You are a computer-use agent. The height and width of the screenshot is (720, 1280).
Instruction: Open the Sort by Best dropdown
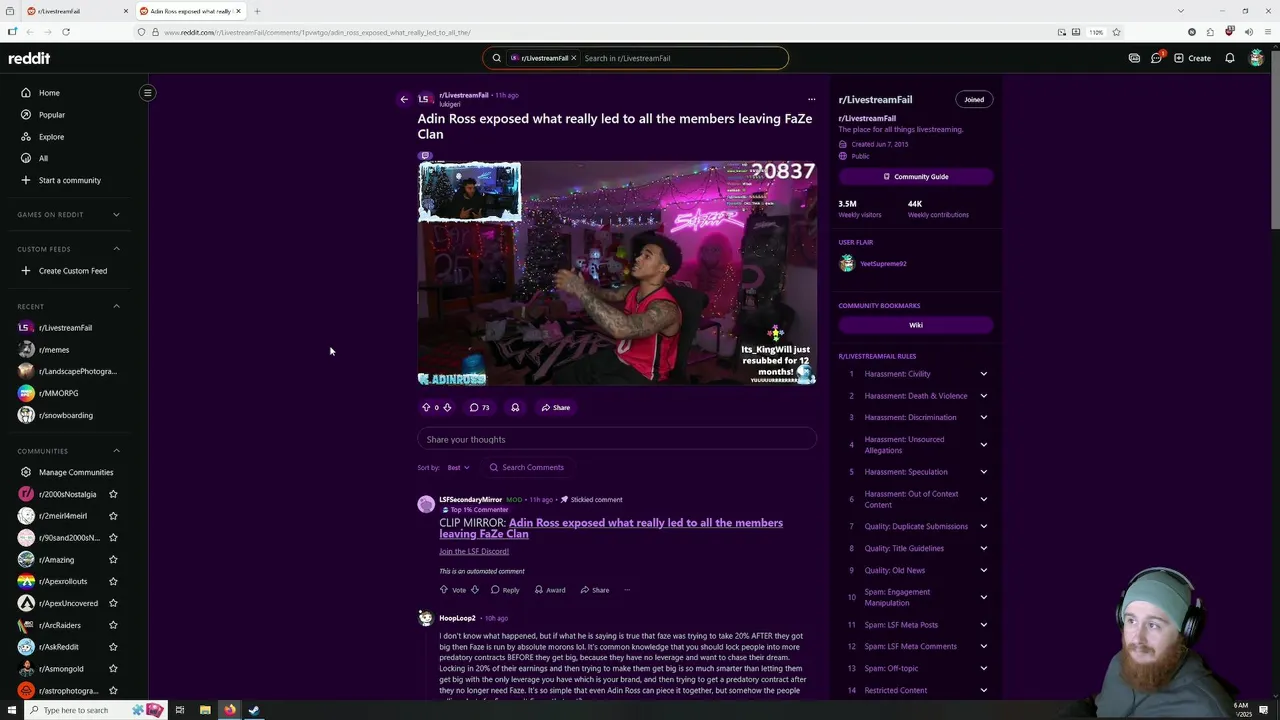point(458,467)
